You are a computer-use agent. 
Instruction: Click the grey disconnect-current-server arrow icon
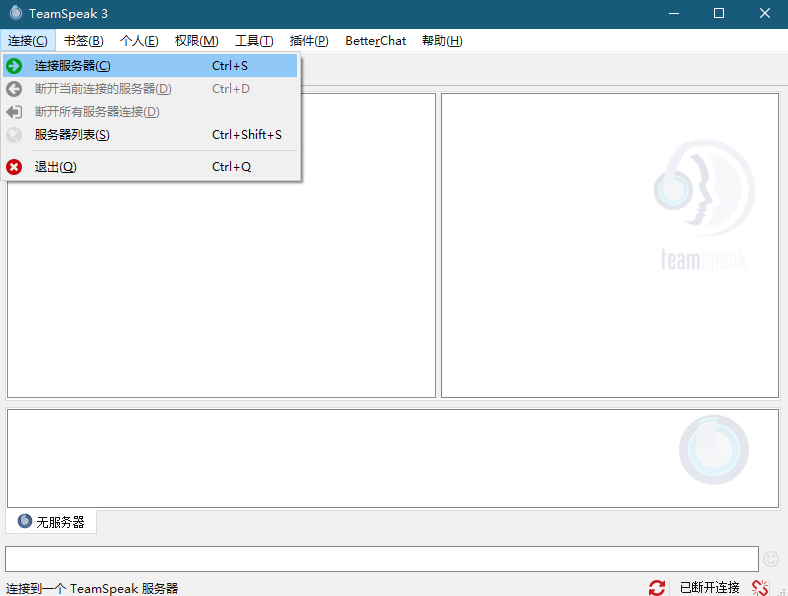pos(14,89)
